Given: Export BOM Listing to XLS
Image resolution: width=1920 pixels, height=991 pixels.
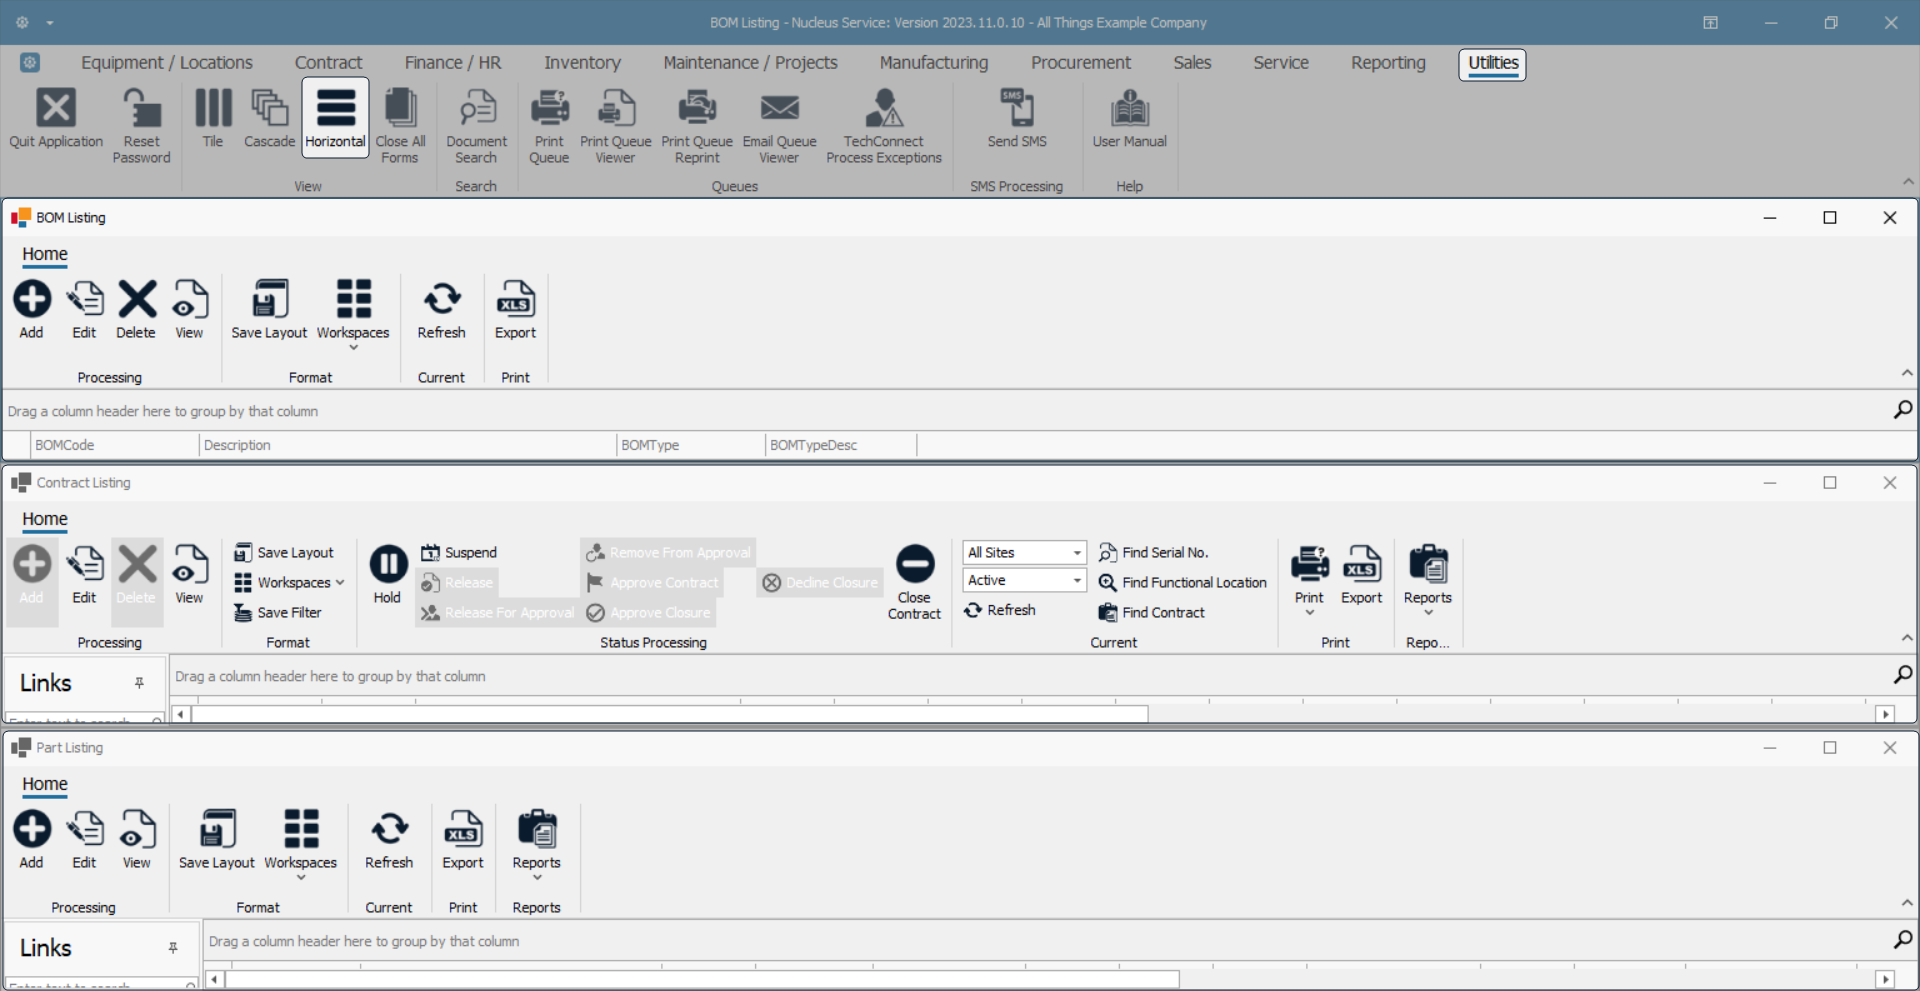Looking at the screenshot, I should 516,310.
